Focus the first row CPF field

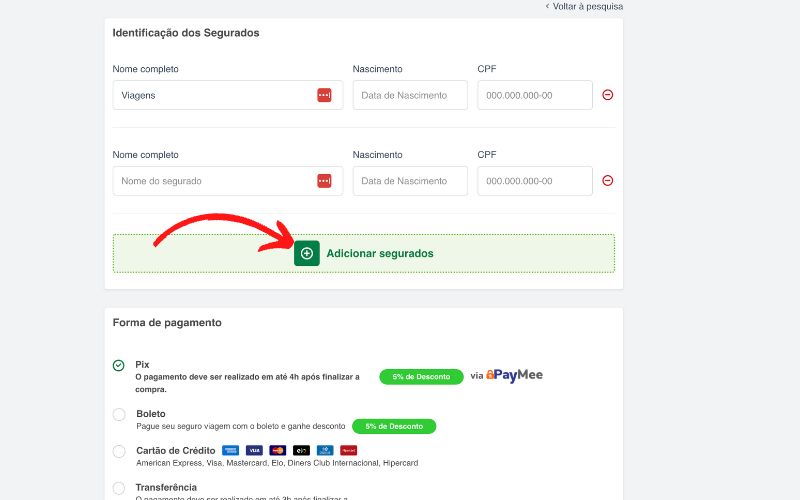[x=535, y=95]
